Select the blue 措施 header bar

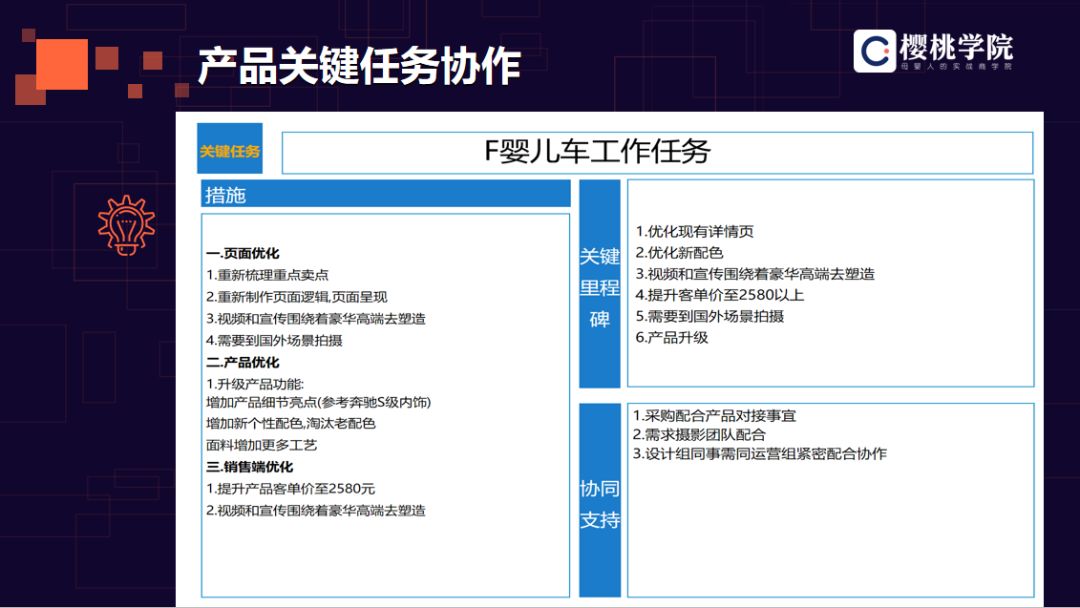point(386,195)
